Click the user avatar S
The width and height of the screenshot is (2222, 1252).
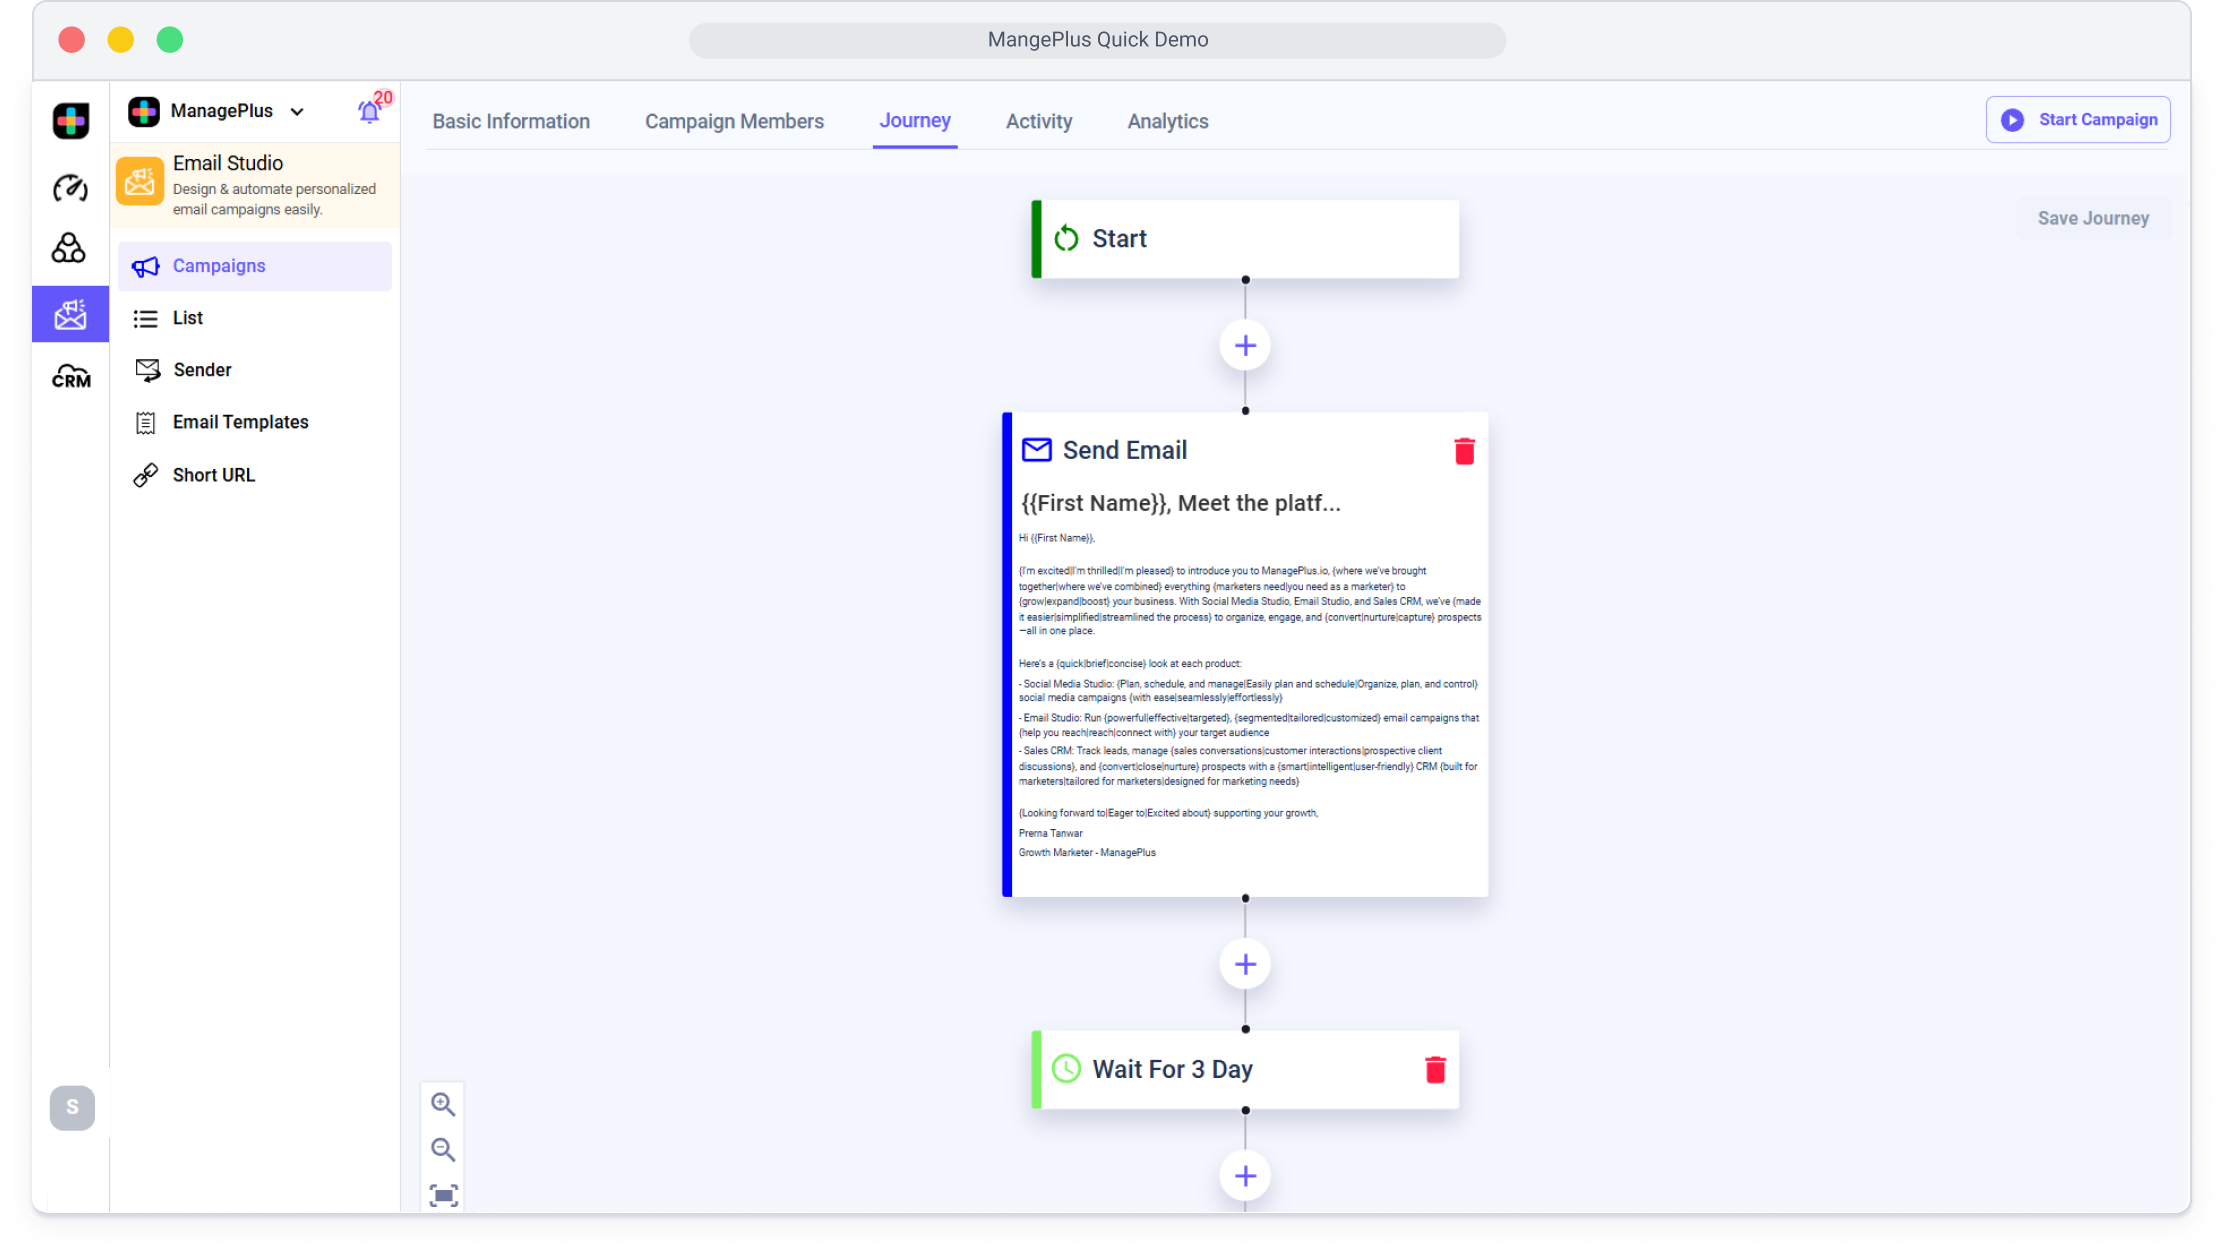point(72,1107)
